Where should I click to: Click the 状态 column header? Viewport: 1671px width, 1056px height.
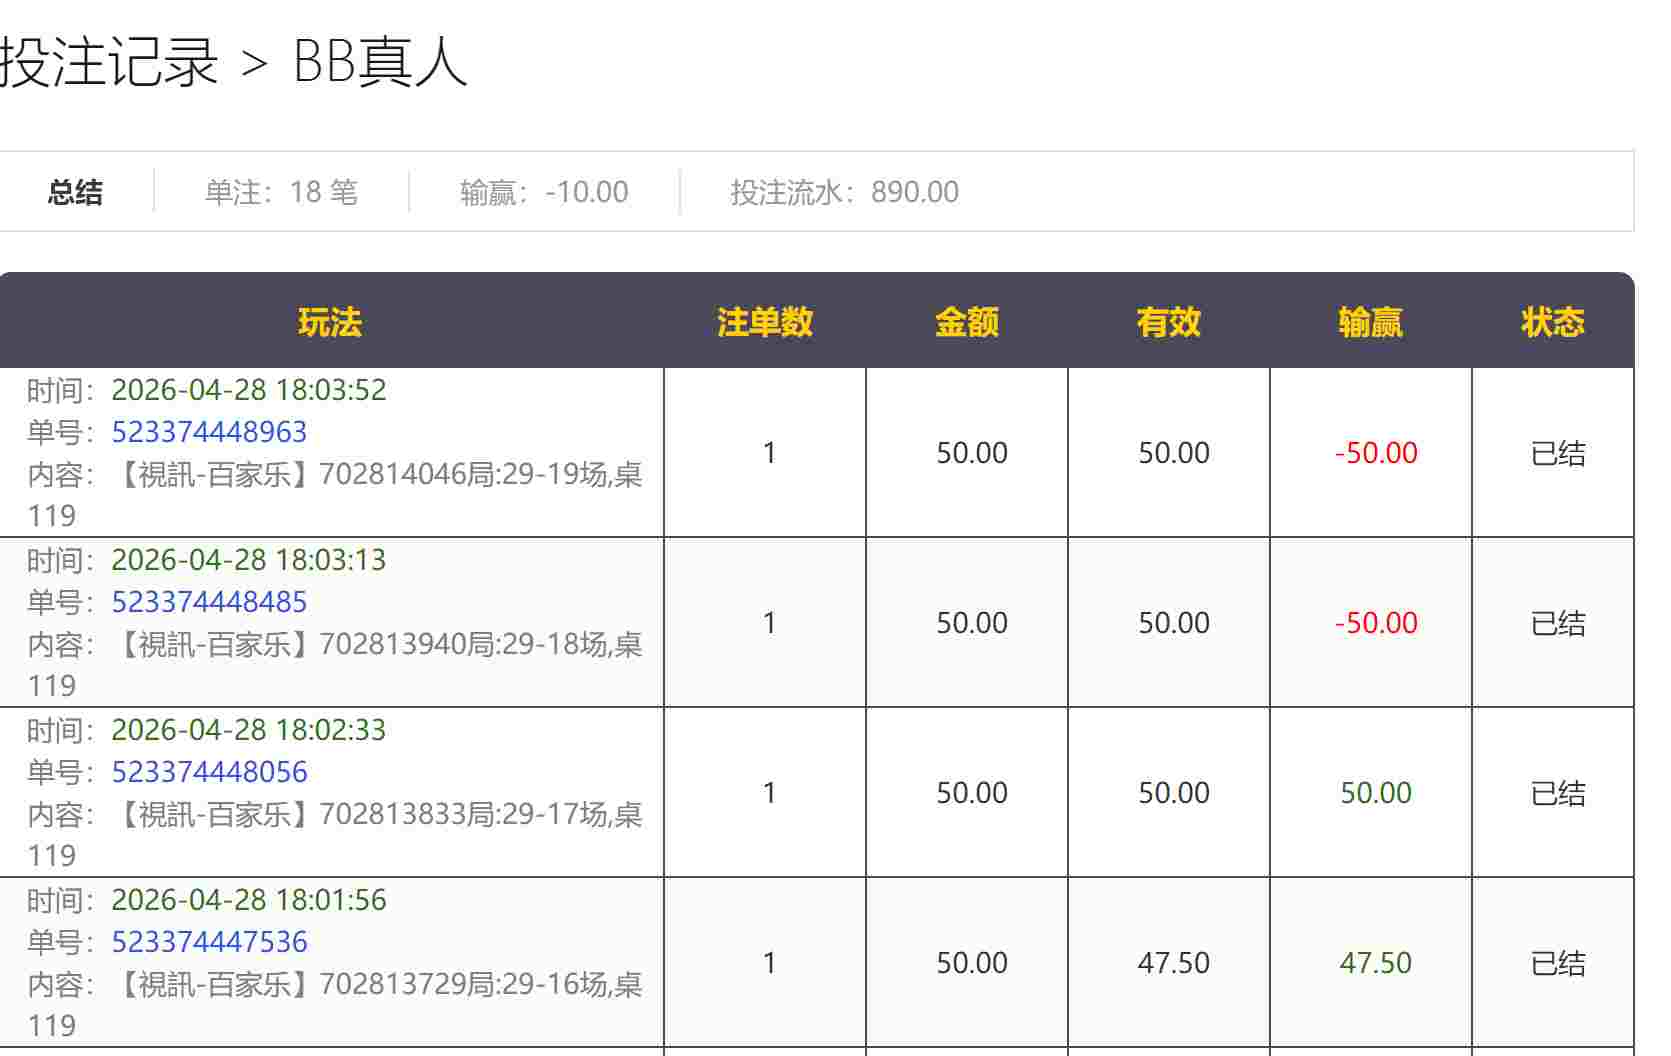pyautogui.click(x=1553, y=322)
